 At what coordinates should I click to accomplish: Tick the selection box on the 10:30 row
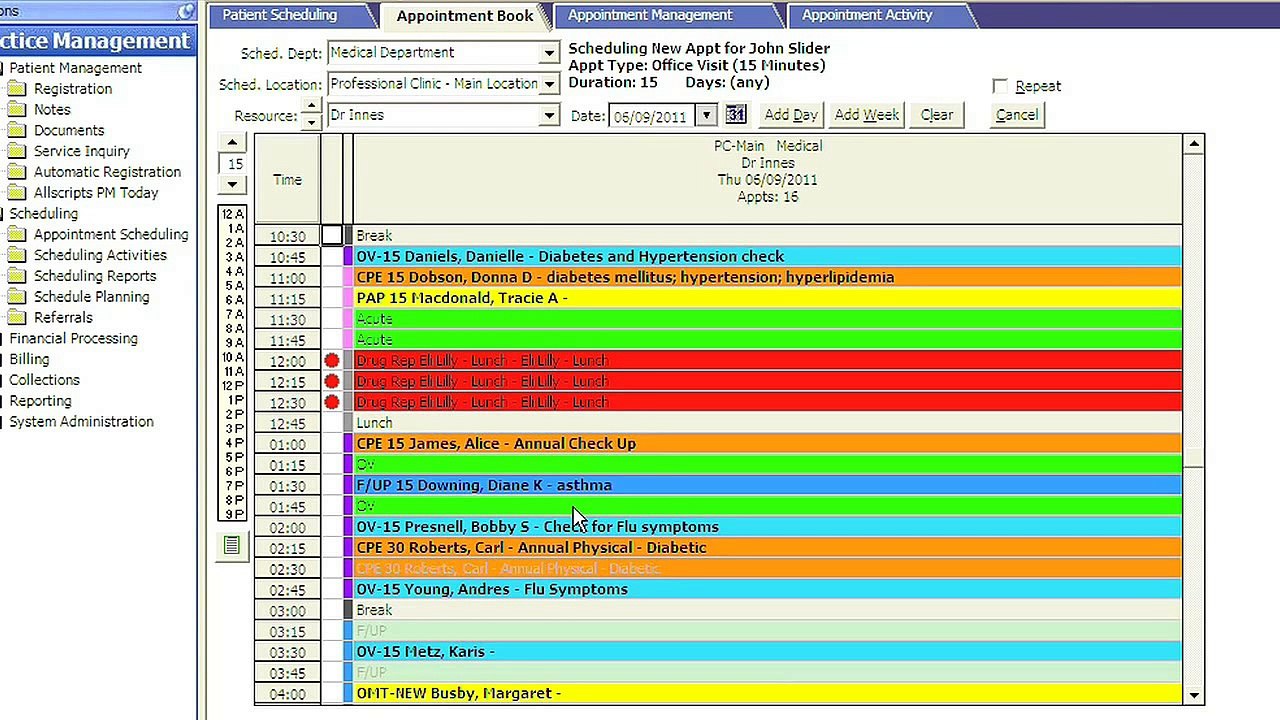point(332,236)
